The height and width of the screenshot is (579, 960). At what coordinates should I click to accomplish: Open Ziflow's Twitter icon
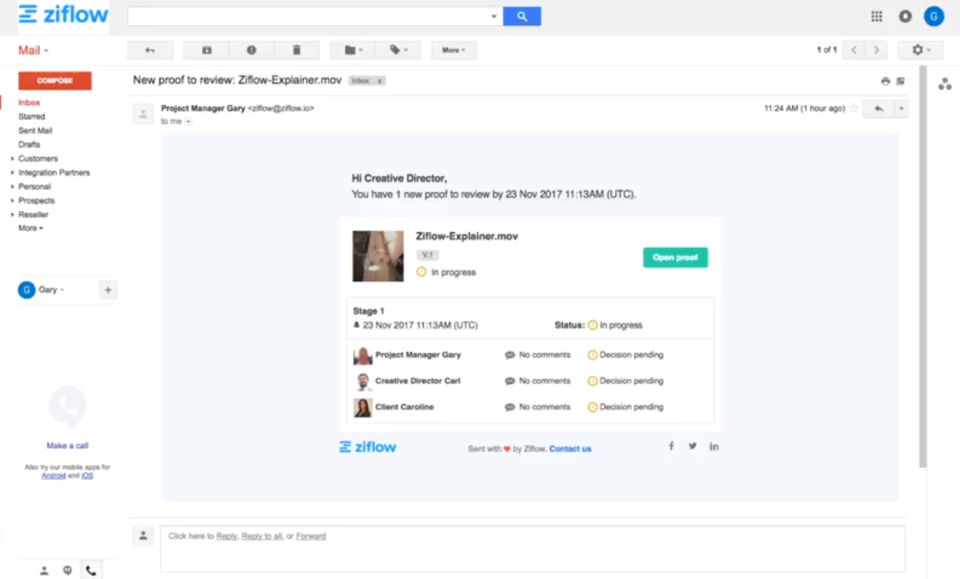point(692,446)
